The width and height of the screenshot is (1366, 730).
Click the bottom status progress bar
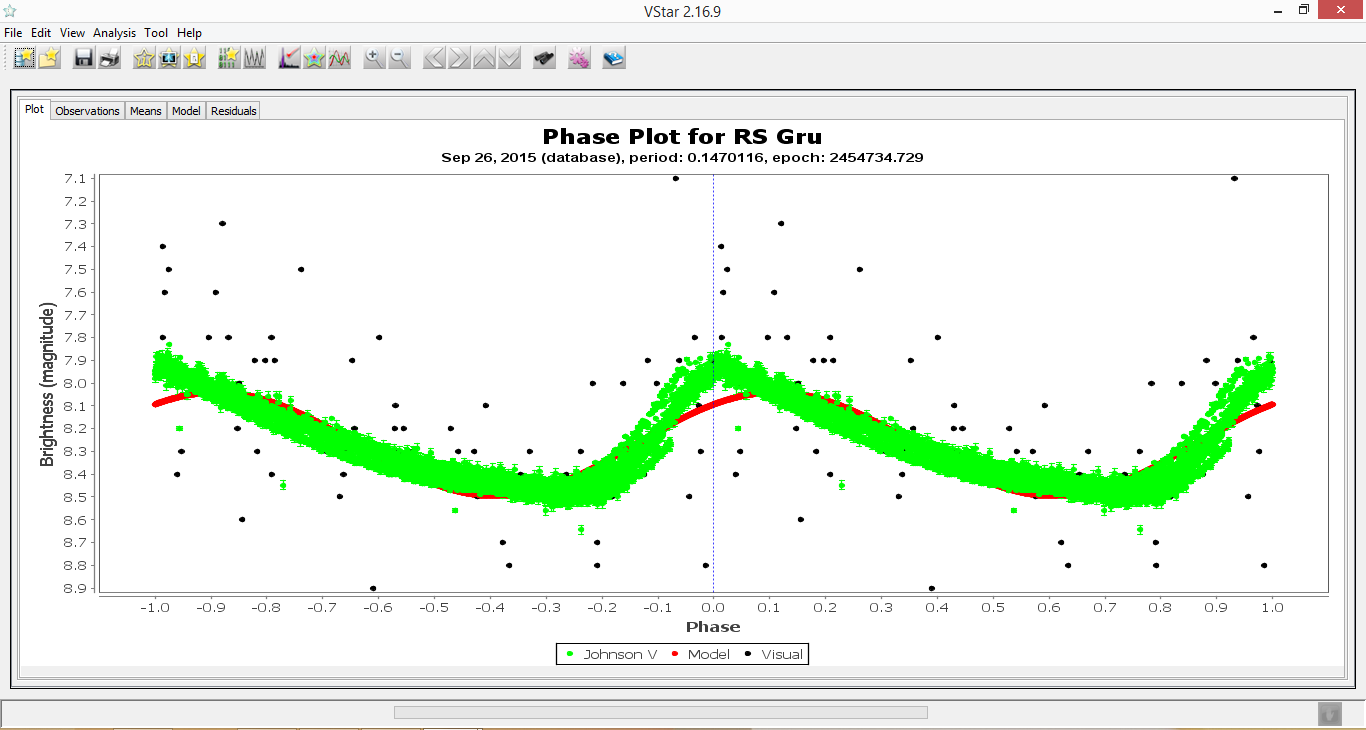pos(660,713)
